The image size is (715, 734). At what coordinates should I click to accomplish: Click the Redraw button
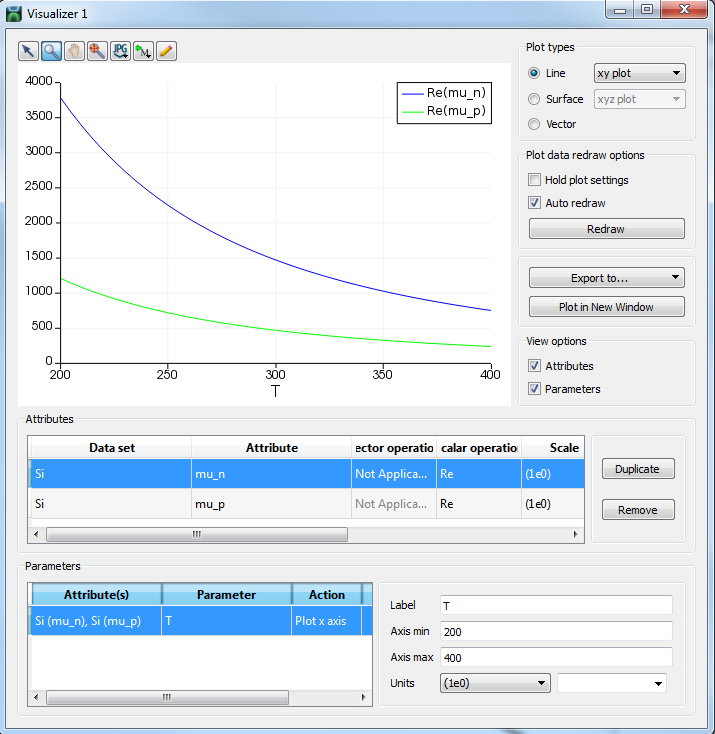(606, 229)
